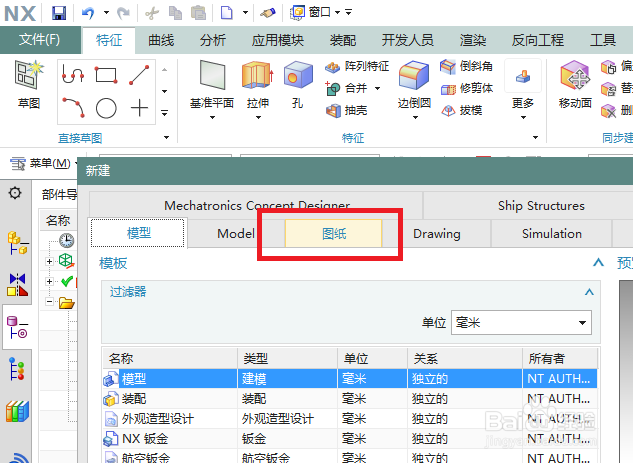633x463 pixels.
Task: Switch to the 应用模块 ribbon tab
Action: tap(277, 40)
